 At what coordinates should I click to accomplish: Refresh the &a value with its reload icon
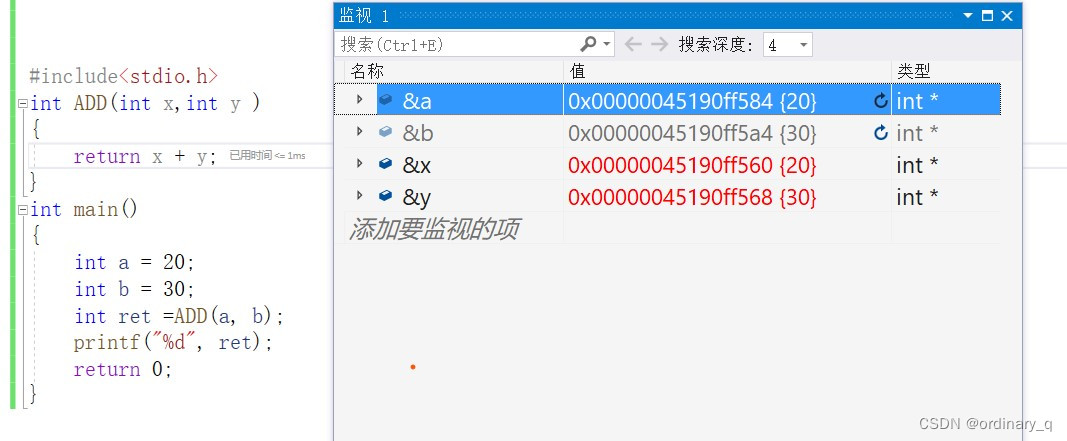tap(881, 101)
